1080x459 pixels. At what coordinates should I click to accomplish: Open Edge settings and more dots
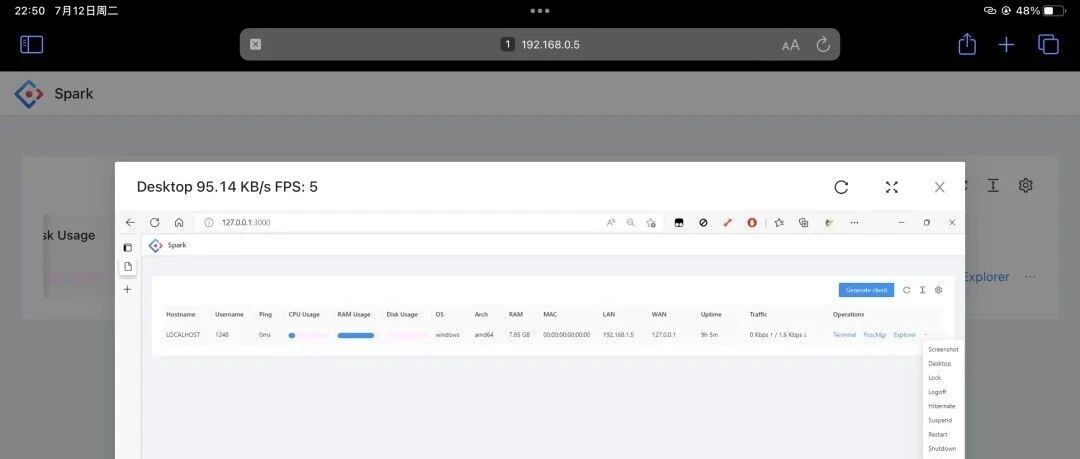854,223
